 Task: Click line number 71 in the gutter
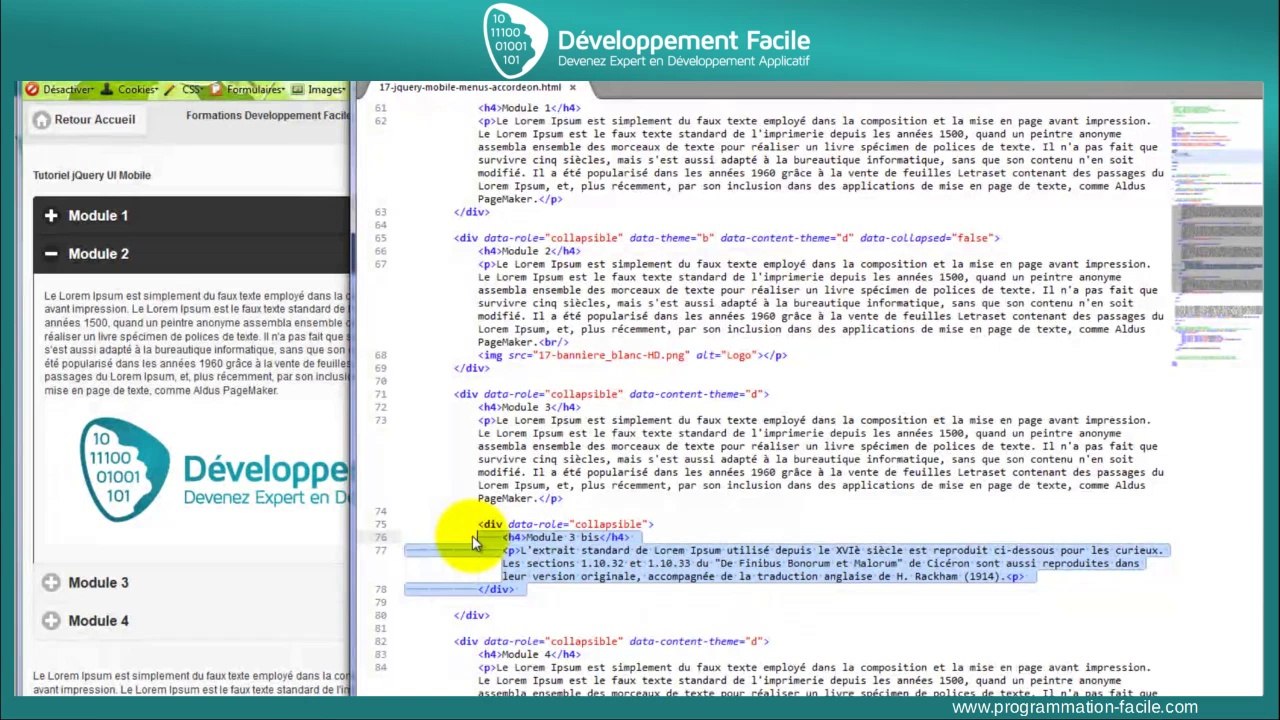(x=380, y=394)
